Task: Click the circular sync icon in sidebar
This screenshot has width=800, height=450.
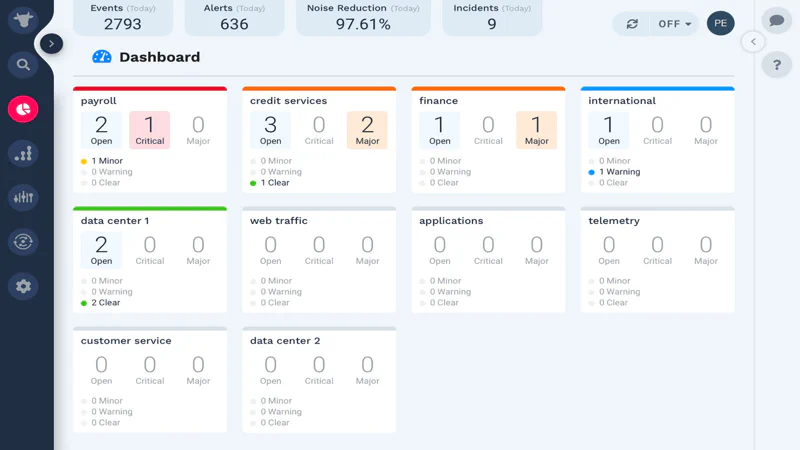Action: 22,241
